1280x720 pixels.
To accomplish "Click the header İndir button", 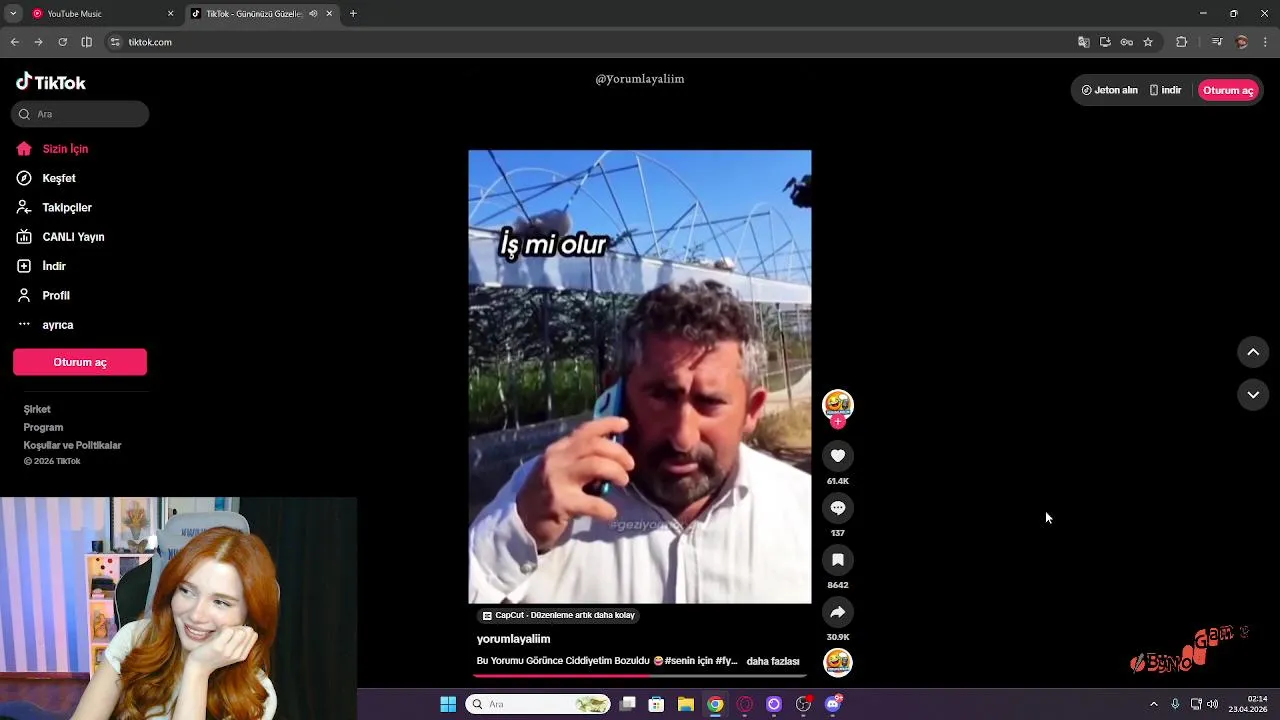I will click(1165, 90).
